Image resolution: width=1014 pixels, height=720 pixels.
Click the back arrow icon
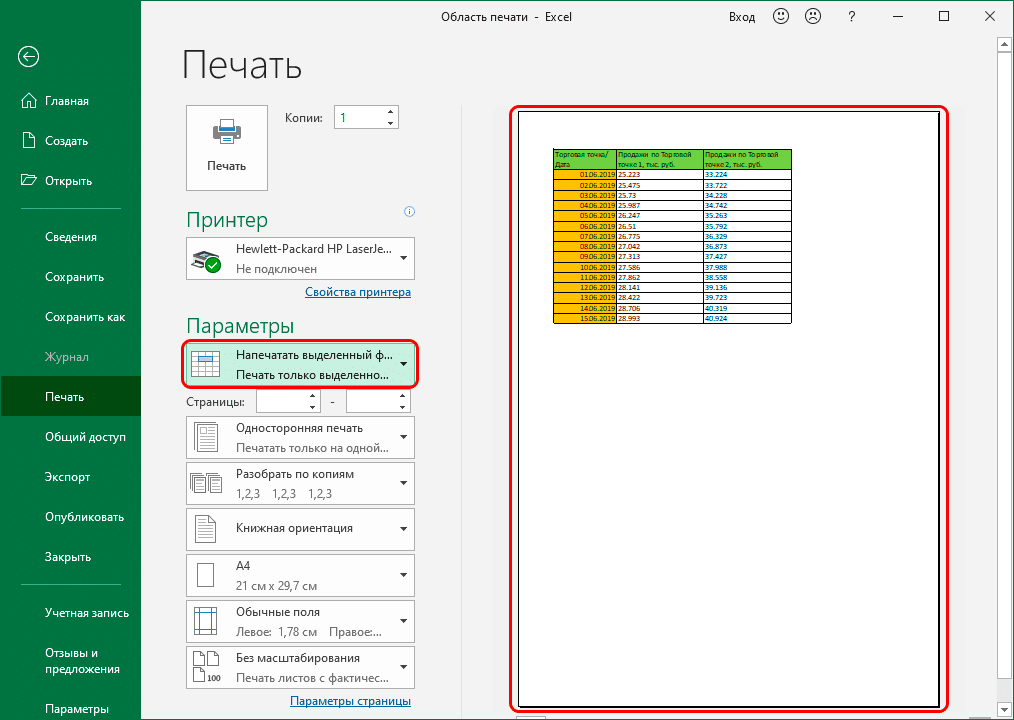29,57
